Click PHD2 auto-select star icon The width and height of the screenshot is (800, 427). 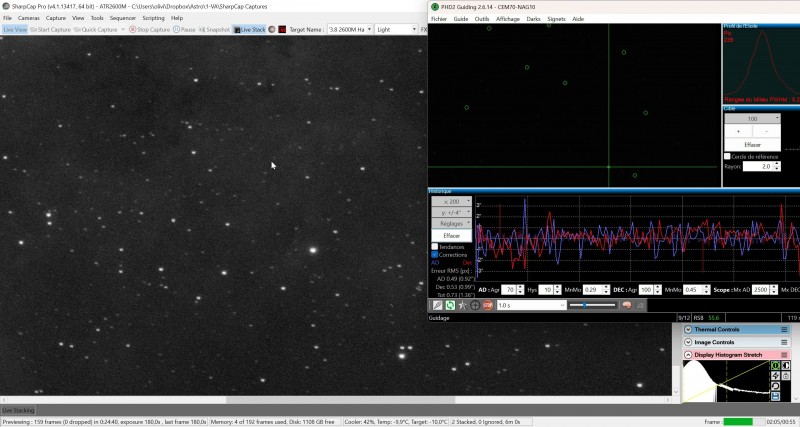(x=462, y=305)
